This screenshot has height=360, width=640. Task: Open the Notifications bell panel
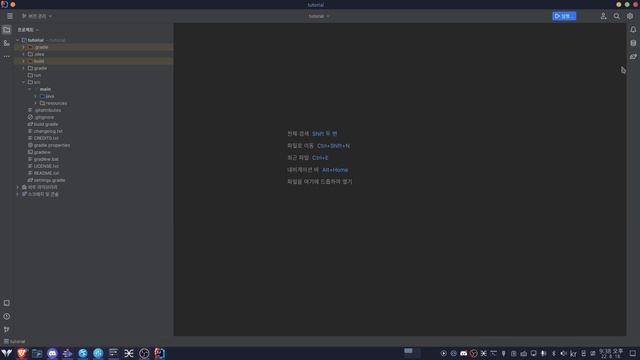point(633,29)
